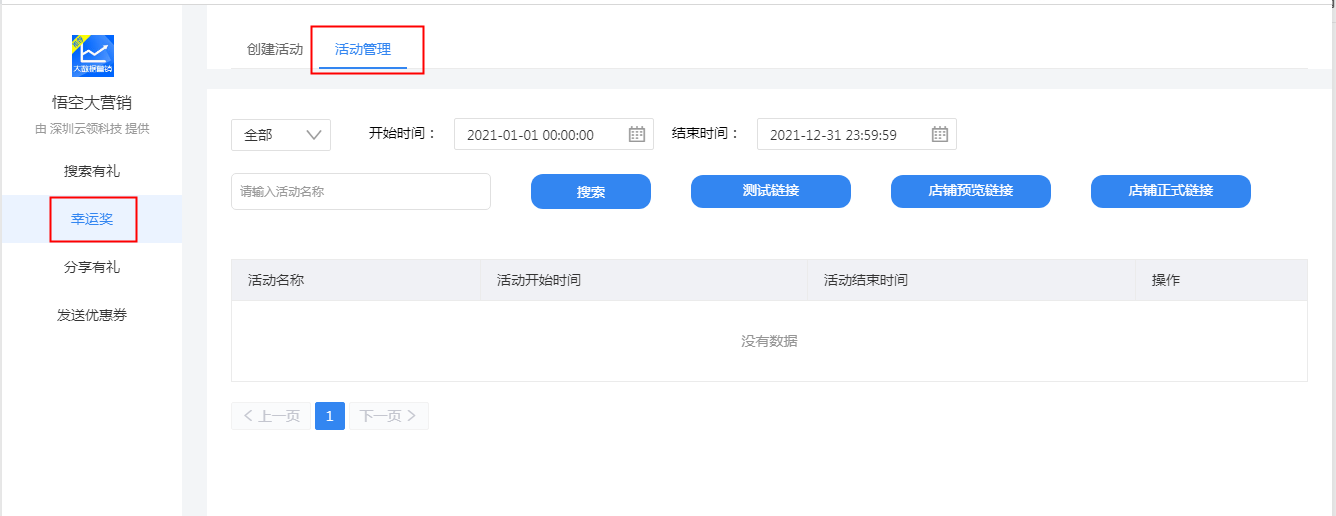Click 由 深圳云领科技 提供 provider text
This screenshot has width=1336, height=516.
92,128
